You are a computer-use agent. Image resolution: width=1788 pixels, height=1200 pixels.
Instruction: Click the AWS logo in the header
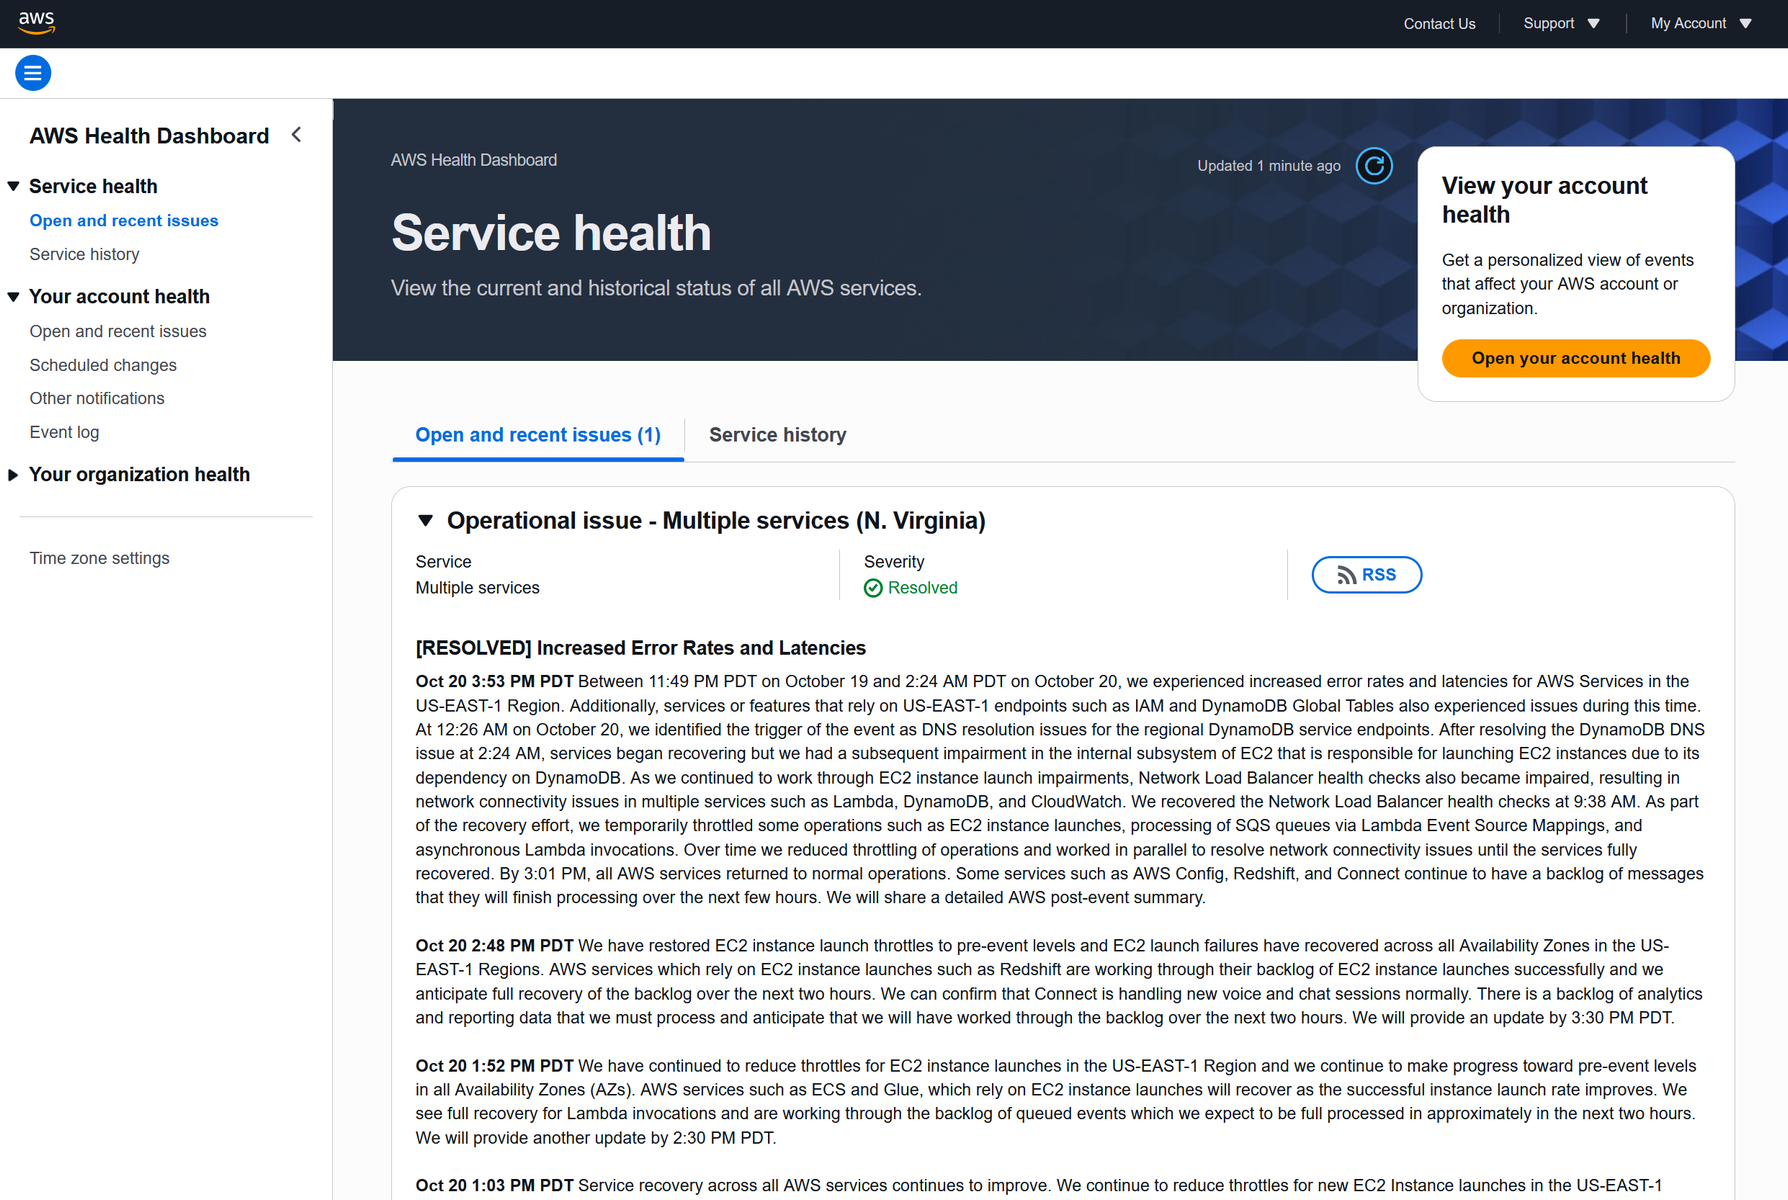(x=36, y=22)
